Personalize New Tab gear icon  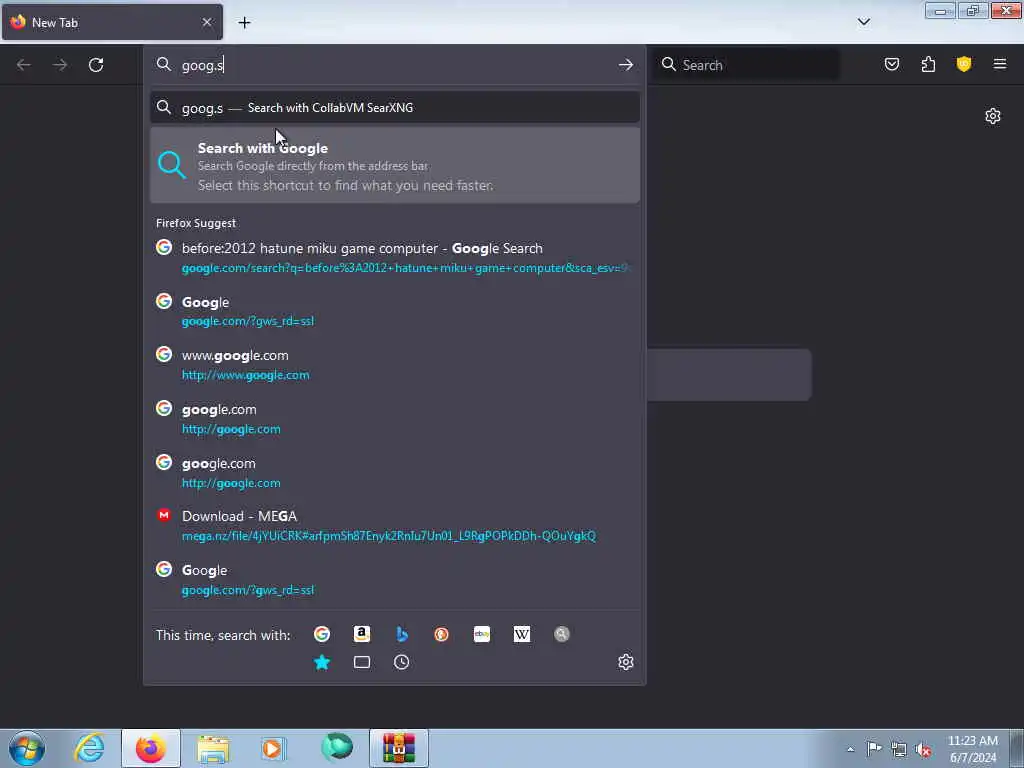coord(993,116)
